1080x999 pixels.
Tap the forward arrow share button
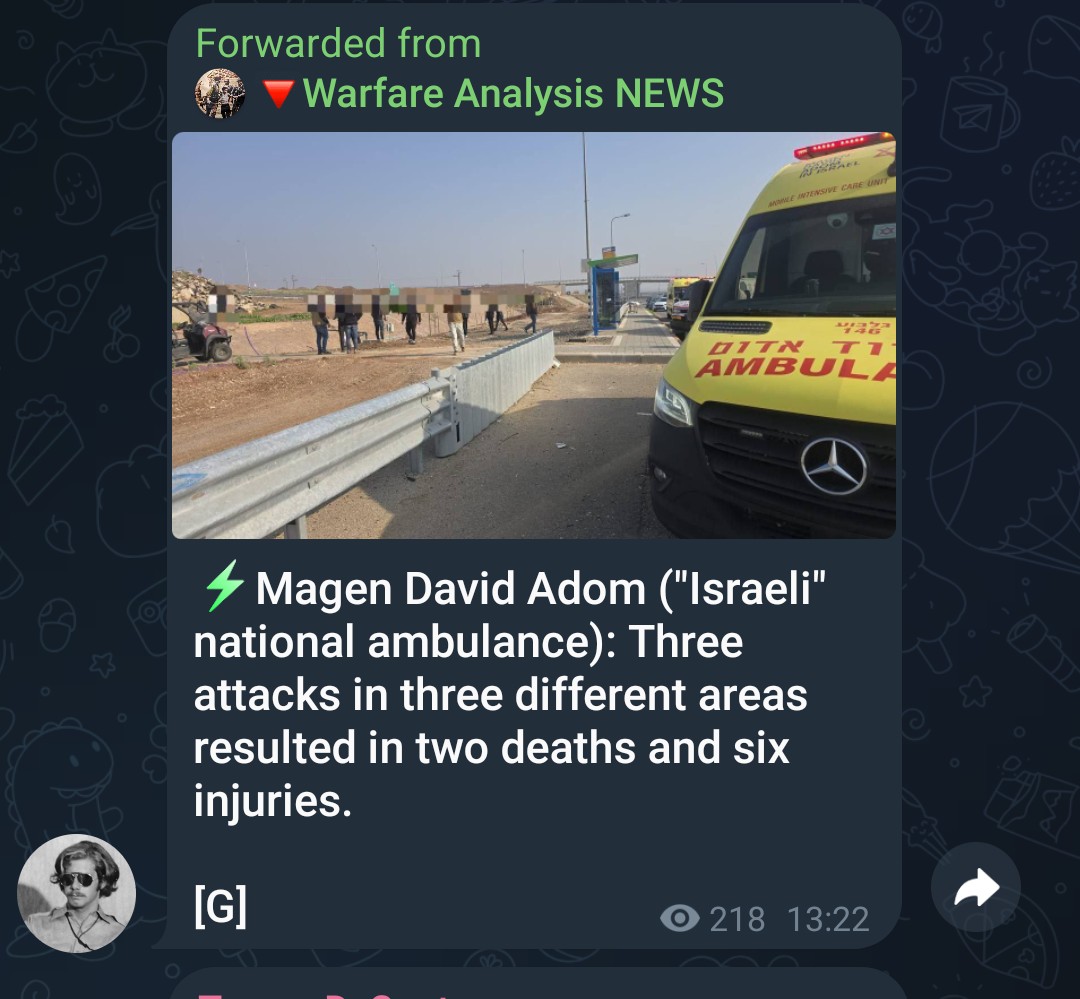[975, 887]
